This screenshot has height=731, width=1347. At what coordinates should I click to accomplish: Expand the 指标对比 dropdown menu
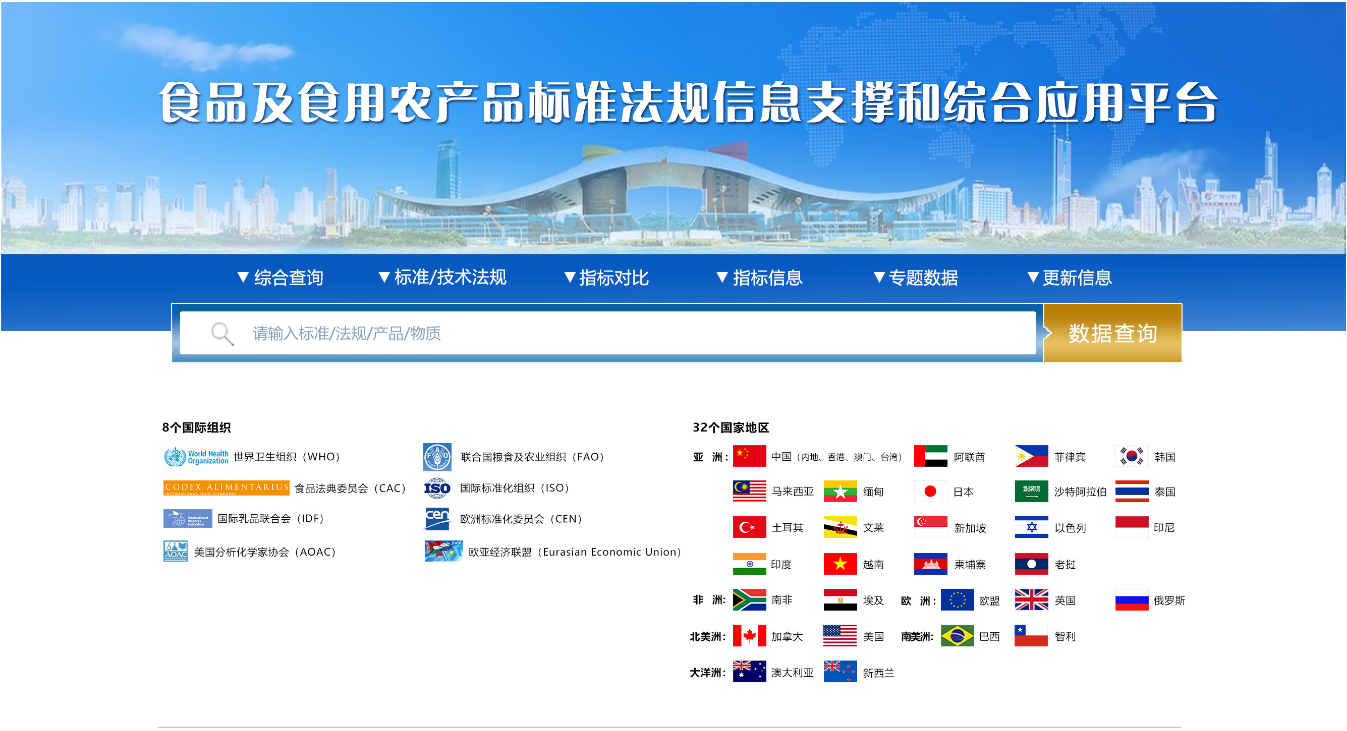tap(606, 278)
